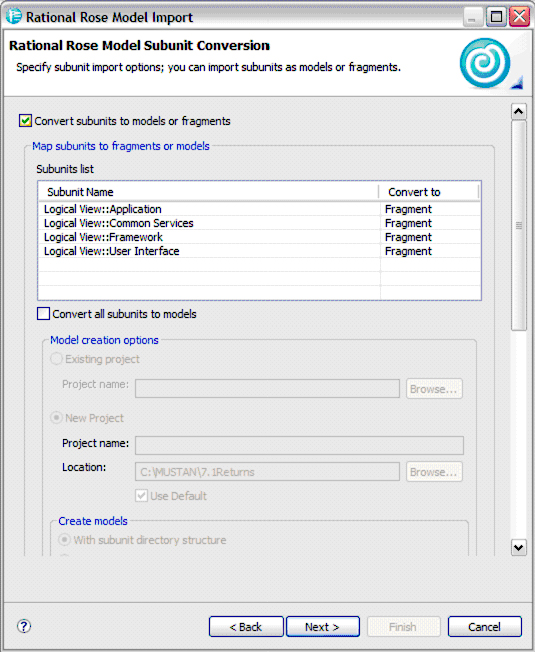The height and width of the screenshot is (652, 535).
Task: Choose With subunit directory structure option
Action: 64,540
